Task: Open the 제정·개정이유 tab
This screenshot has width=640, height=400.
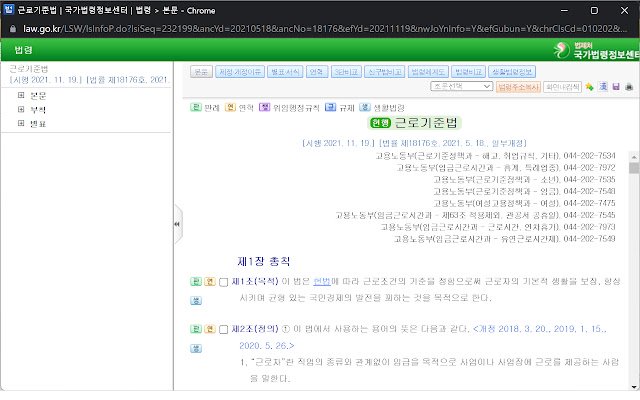Action: tap(240, 72)
